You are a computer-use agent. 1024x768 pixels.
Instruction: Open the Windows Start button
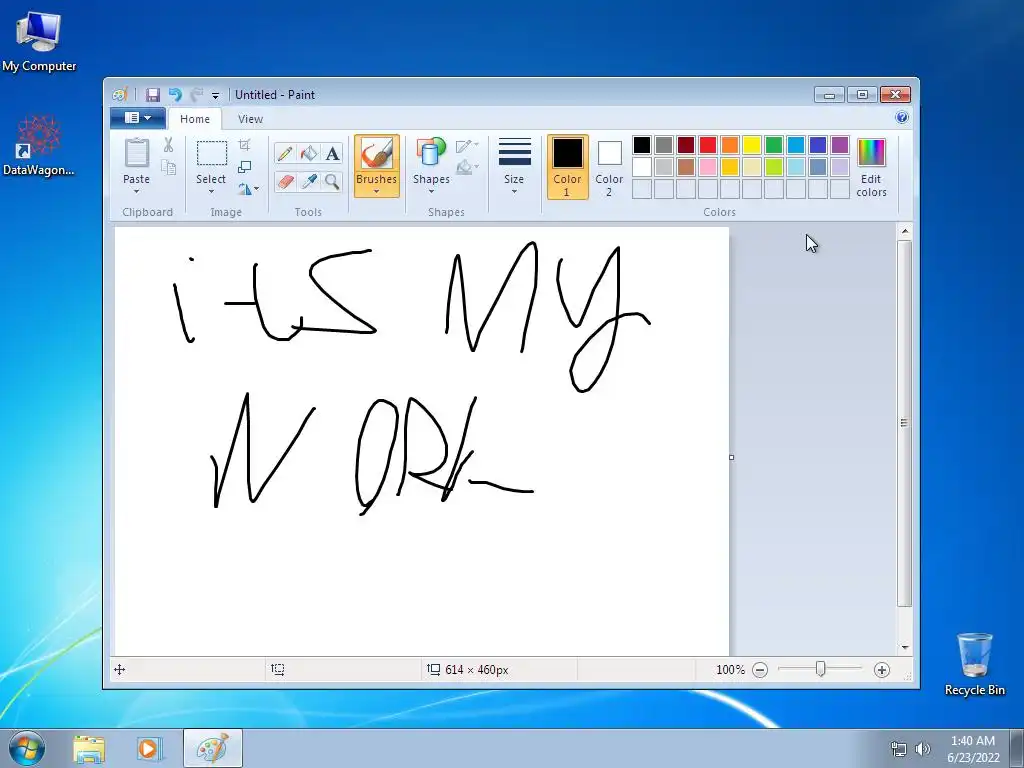(26, 748)
